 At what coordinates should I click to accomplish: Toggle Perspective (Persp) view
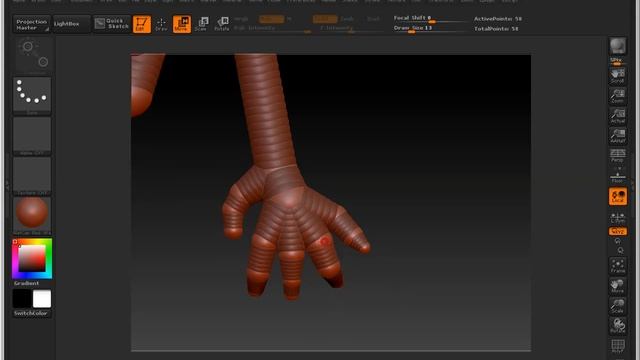pos(618,156)
